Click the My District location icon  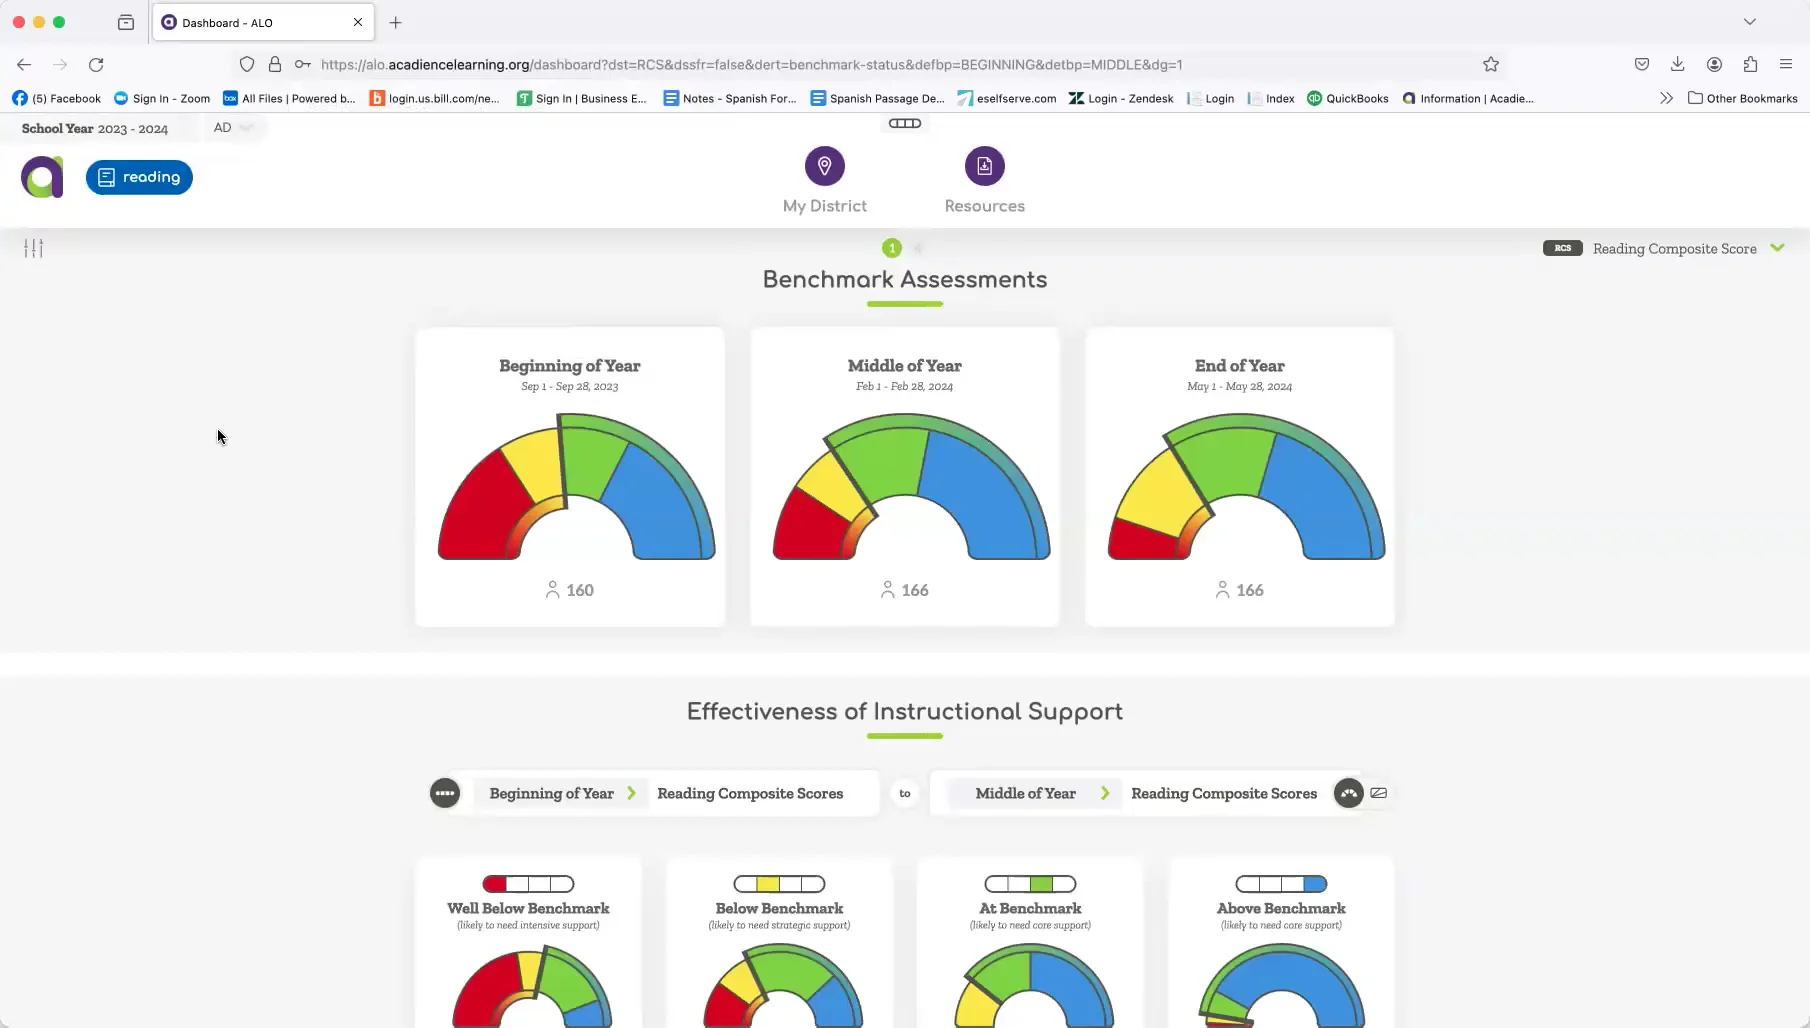825,166
